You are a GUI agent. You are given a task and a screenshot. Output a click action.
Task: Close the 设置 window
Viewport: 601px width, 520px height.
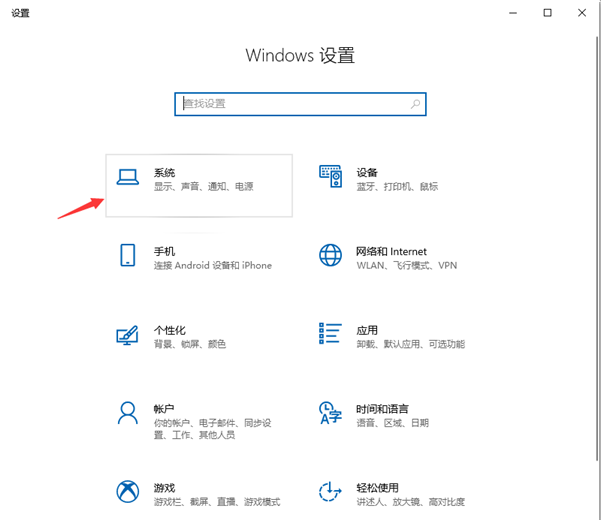(582, 13)
